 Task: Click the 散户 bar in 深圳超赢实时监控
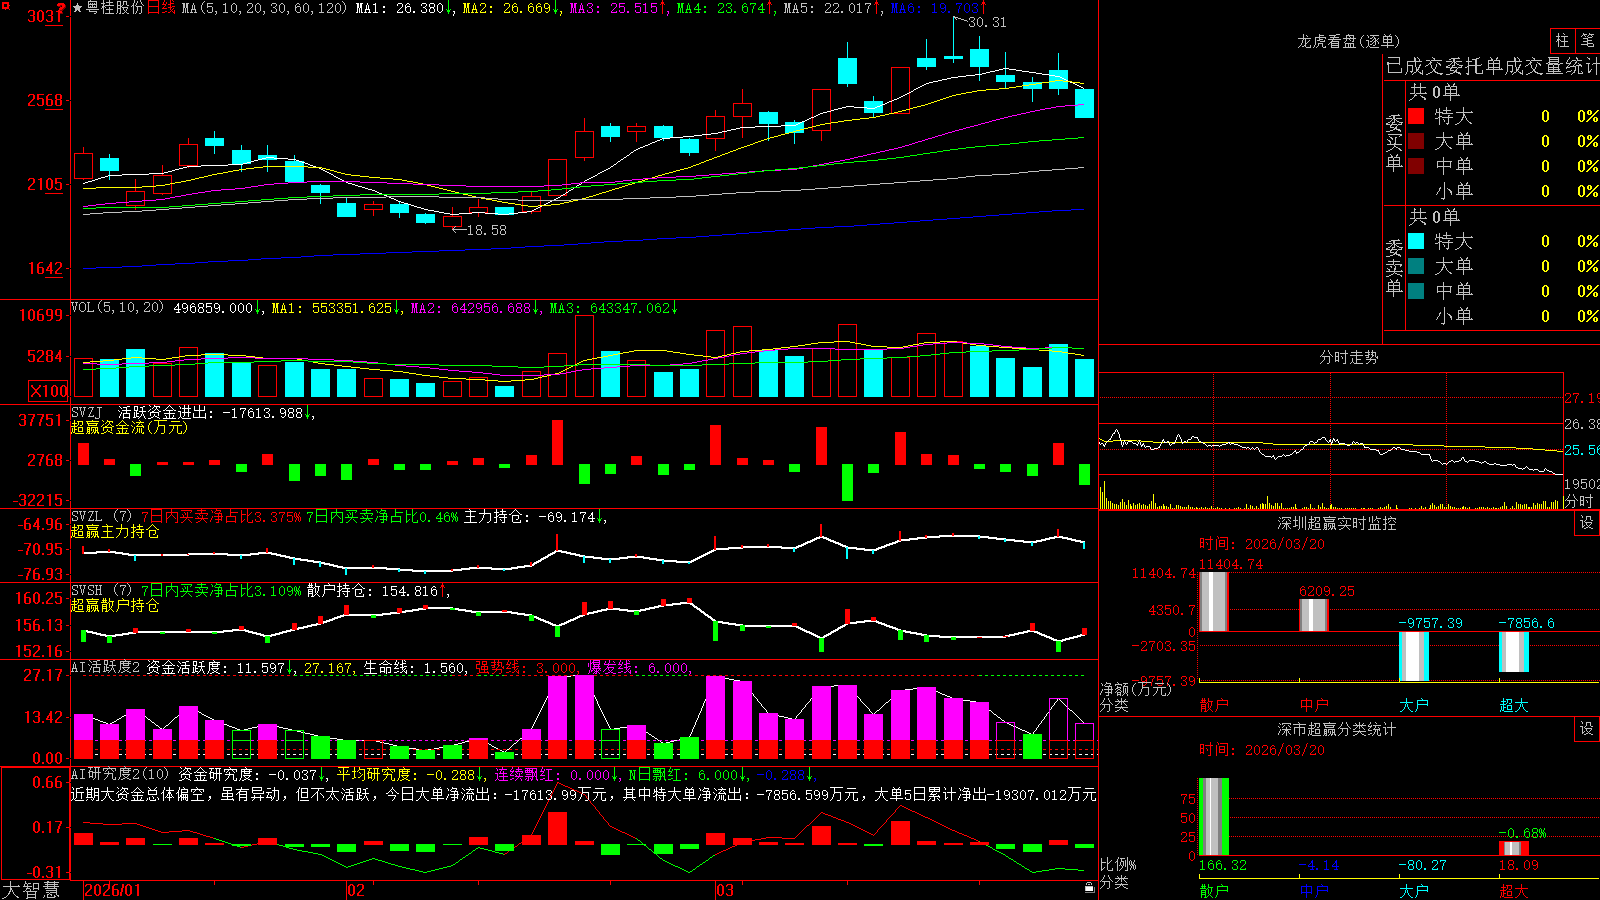1214,601
